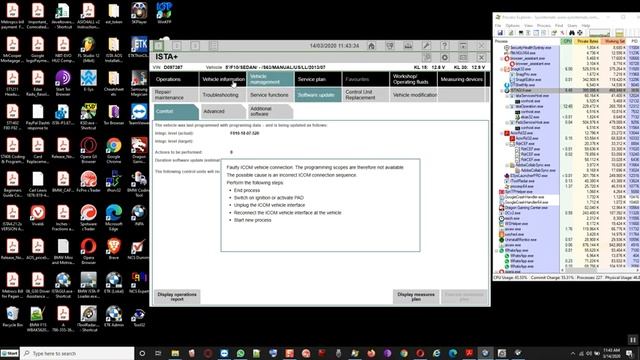Viewport: 640px width, 360px height.
Task: Open the ISTA+ help question mark icon
Action: [444, 46]
